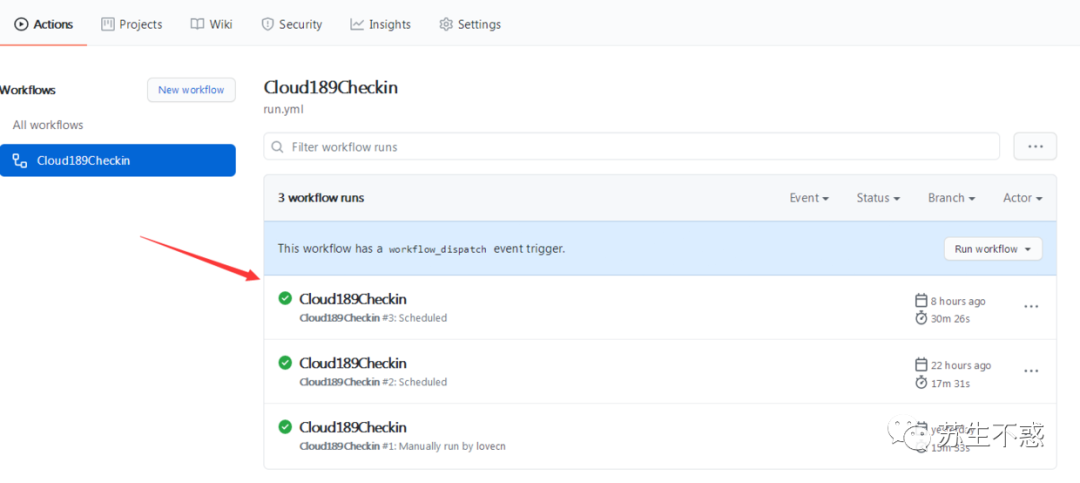Open the Status filter dropdown
1080x483 pixels.
878,198
